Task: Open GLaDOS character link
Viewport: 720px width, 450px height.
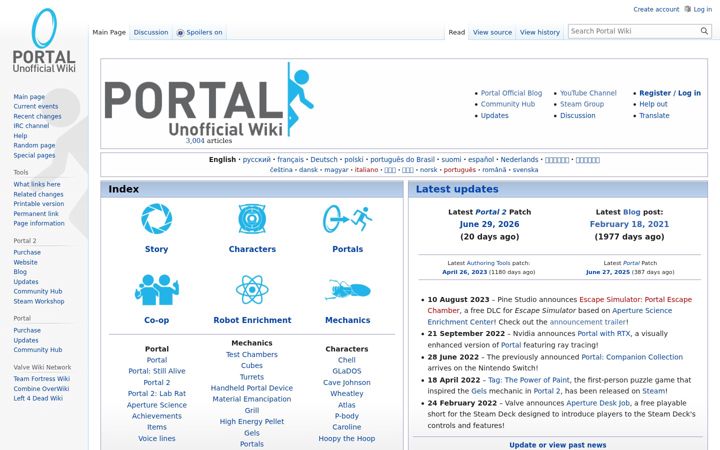Action: (347, 371)
